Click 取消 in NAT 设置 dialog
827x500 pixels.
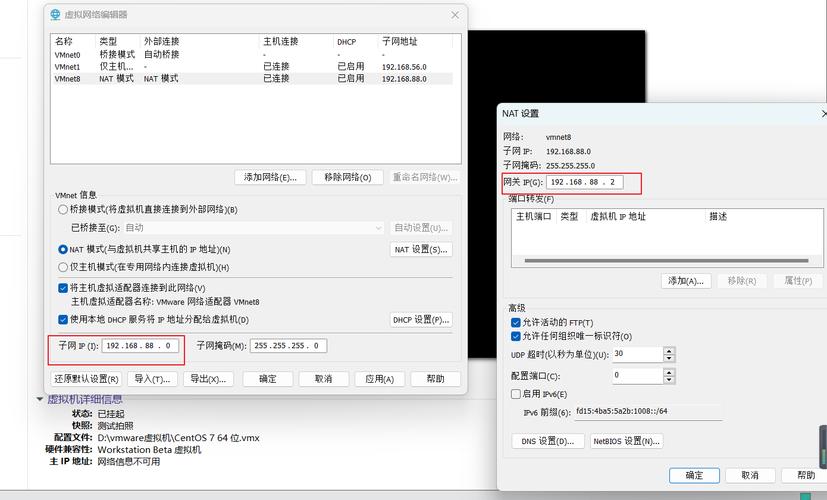750,475
